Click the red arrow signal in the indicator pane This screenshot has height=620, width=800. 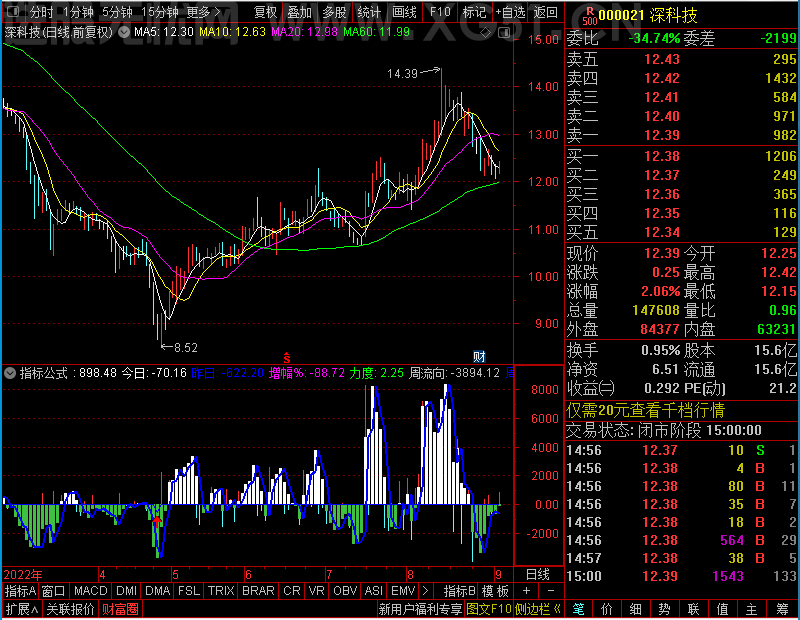tap(157, 519)
